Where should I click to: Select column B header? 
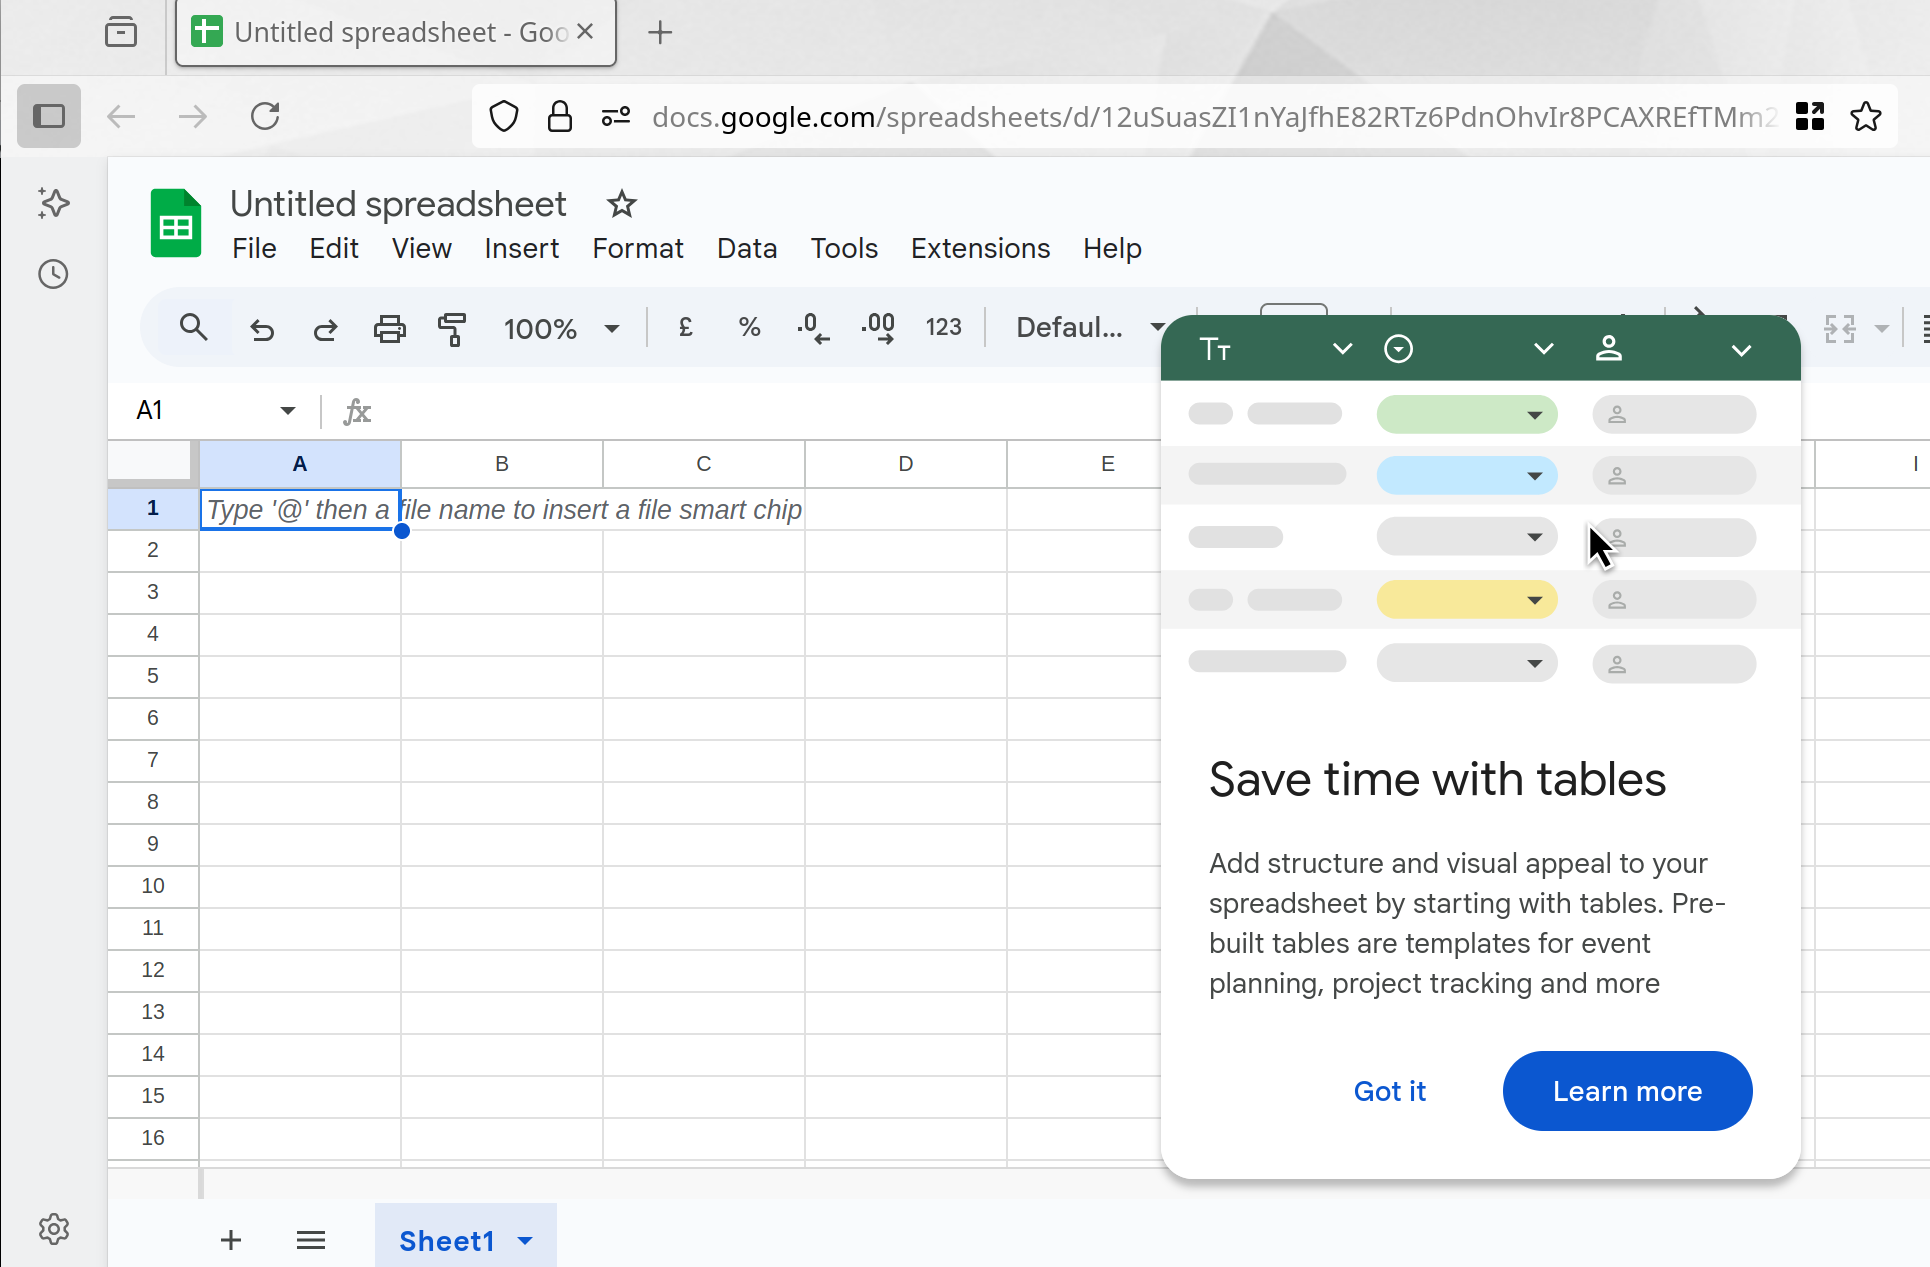[502, 464]
